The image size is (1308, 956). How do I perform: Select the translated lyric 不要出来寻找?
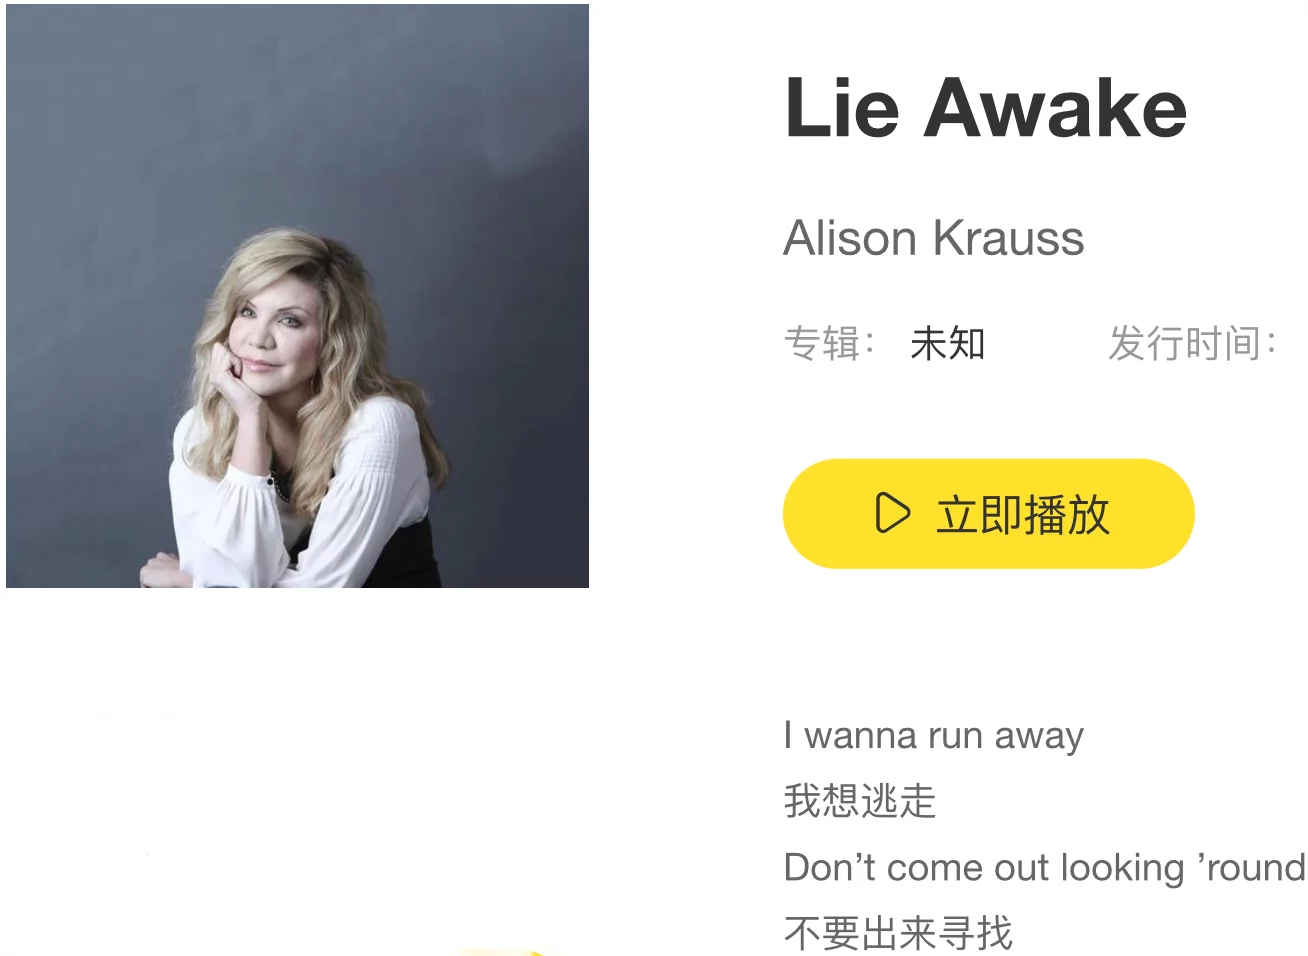898,933
